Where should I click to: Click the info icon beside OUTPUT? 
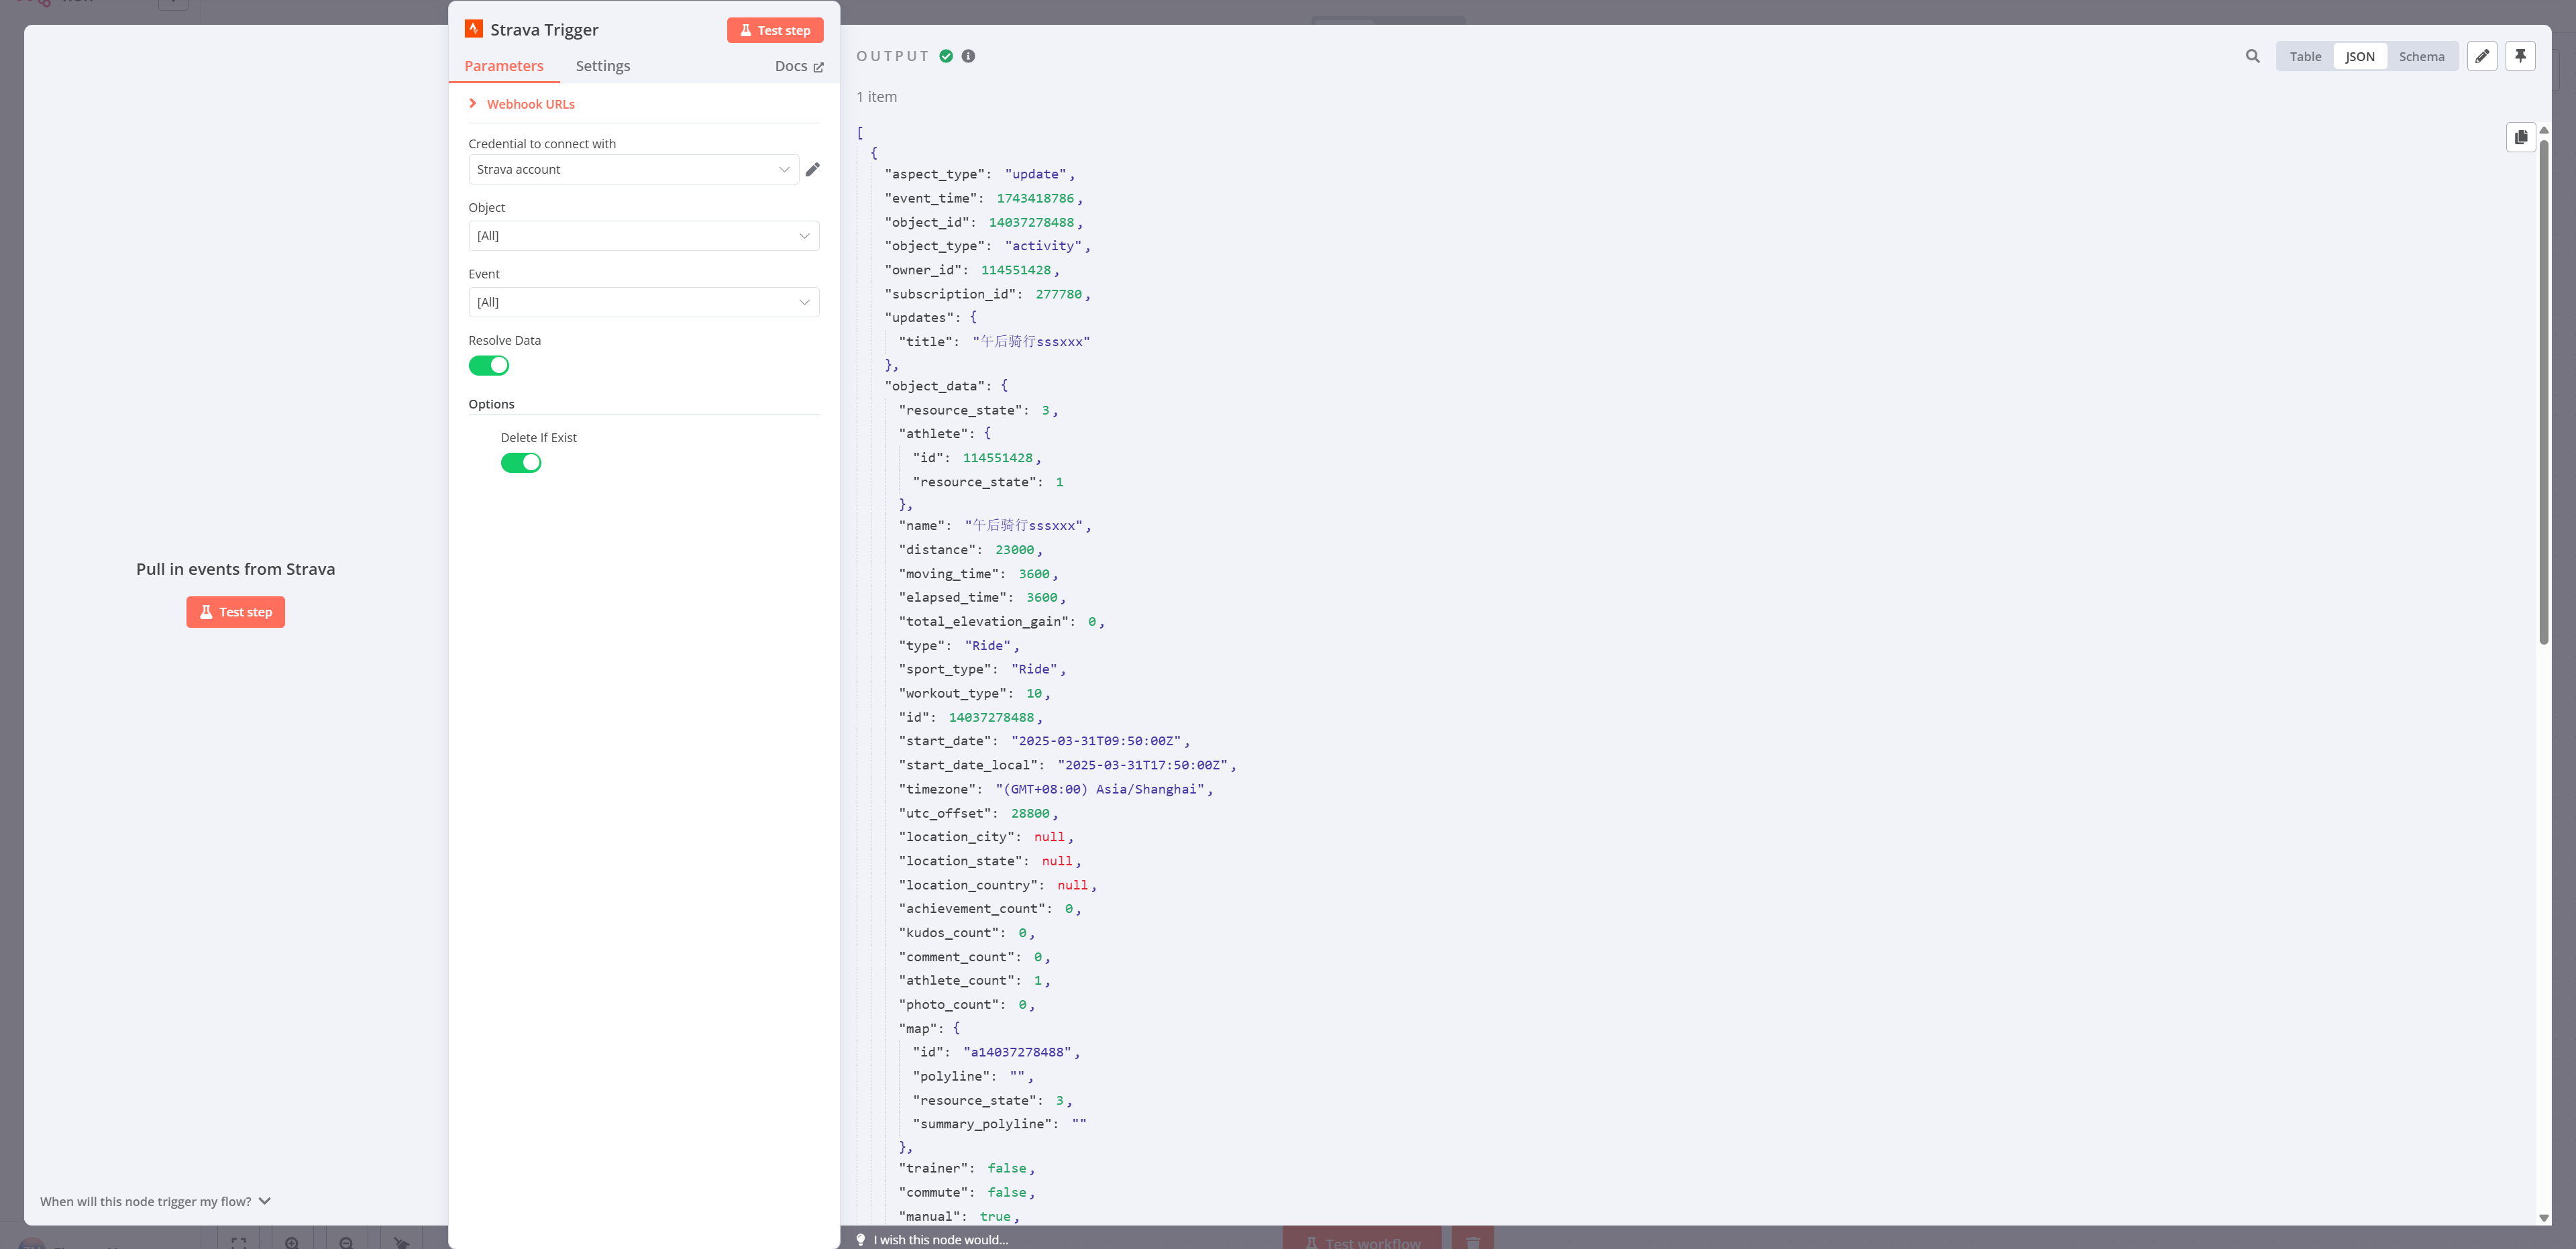pos(968,56)
